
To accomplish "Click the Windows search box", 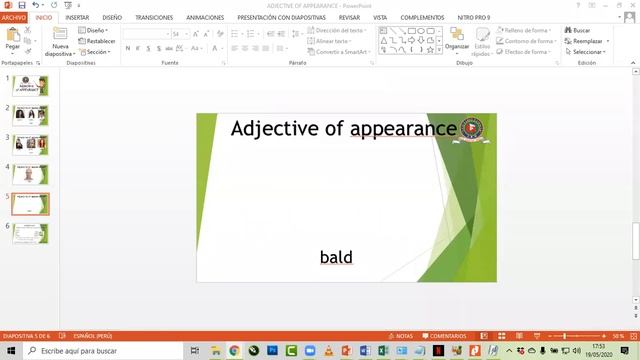I will [103, 351].
